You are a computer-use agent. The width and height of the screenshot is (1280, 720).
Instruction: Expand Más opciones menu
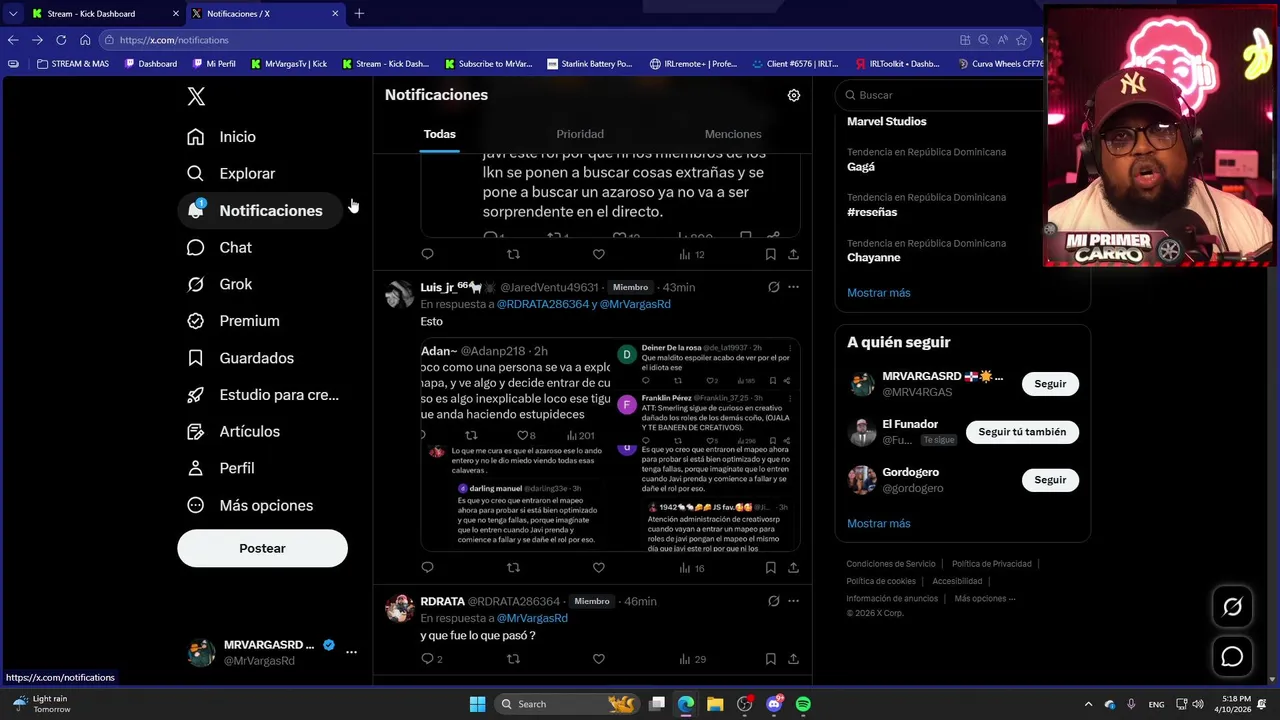tap(251, 506)
